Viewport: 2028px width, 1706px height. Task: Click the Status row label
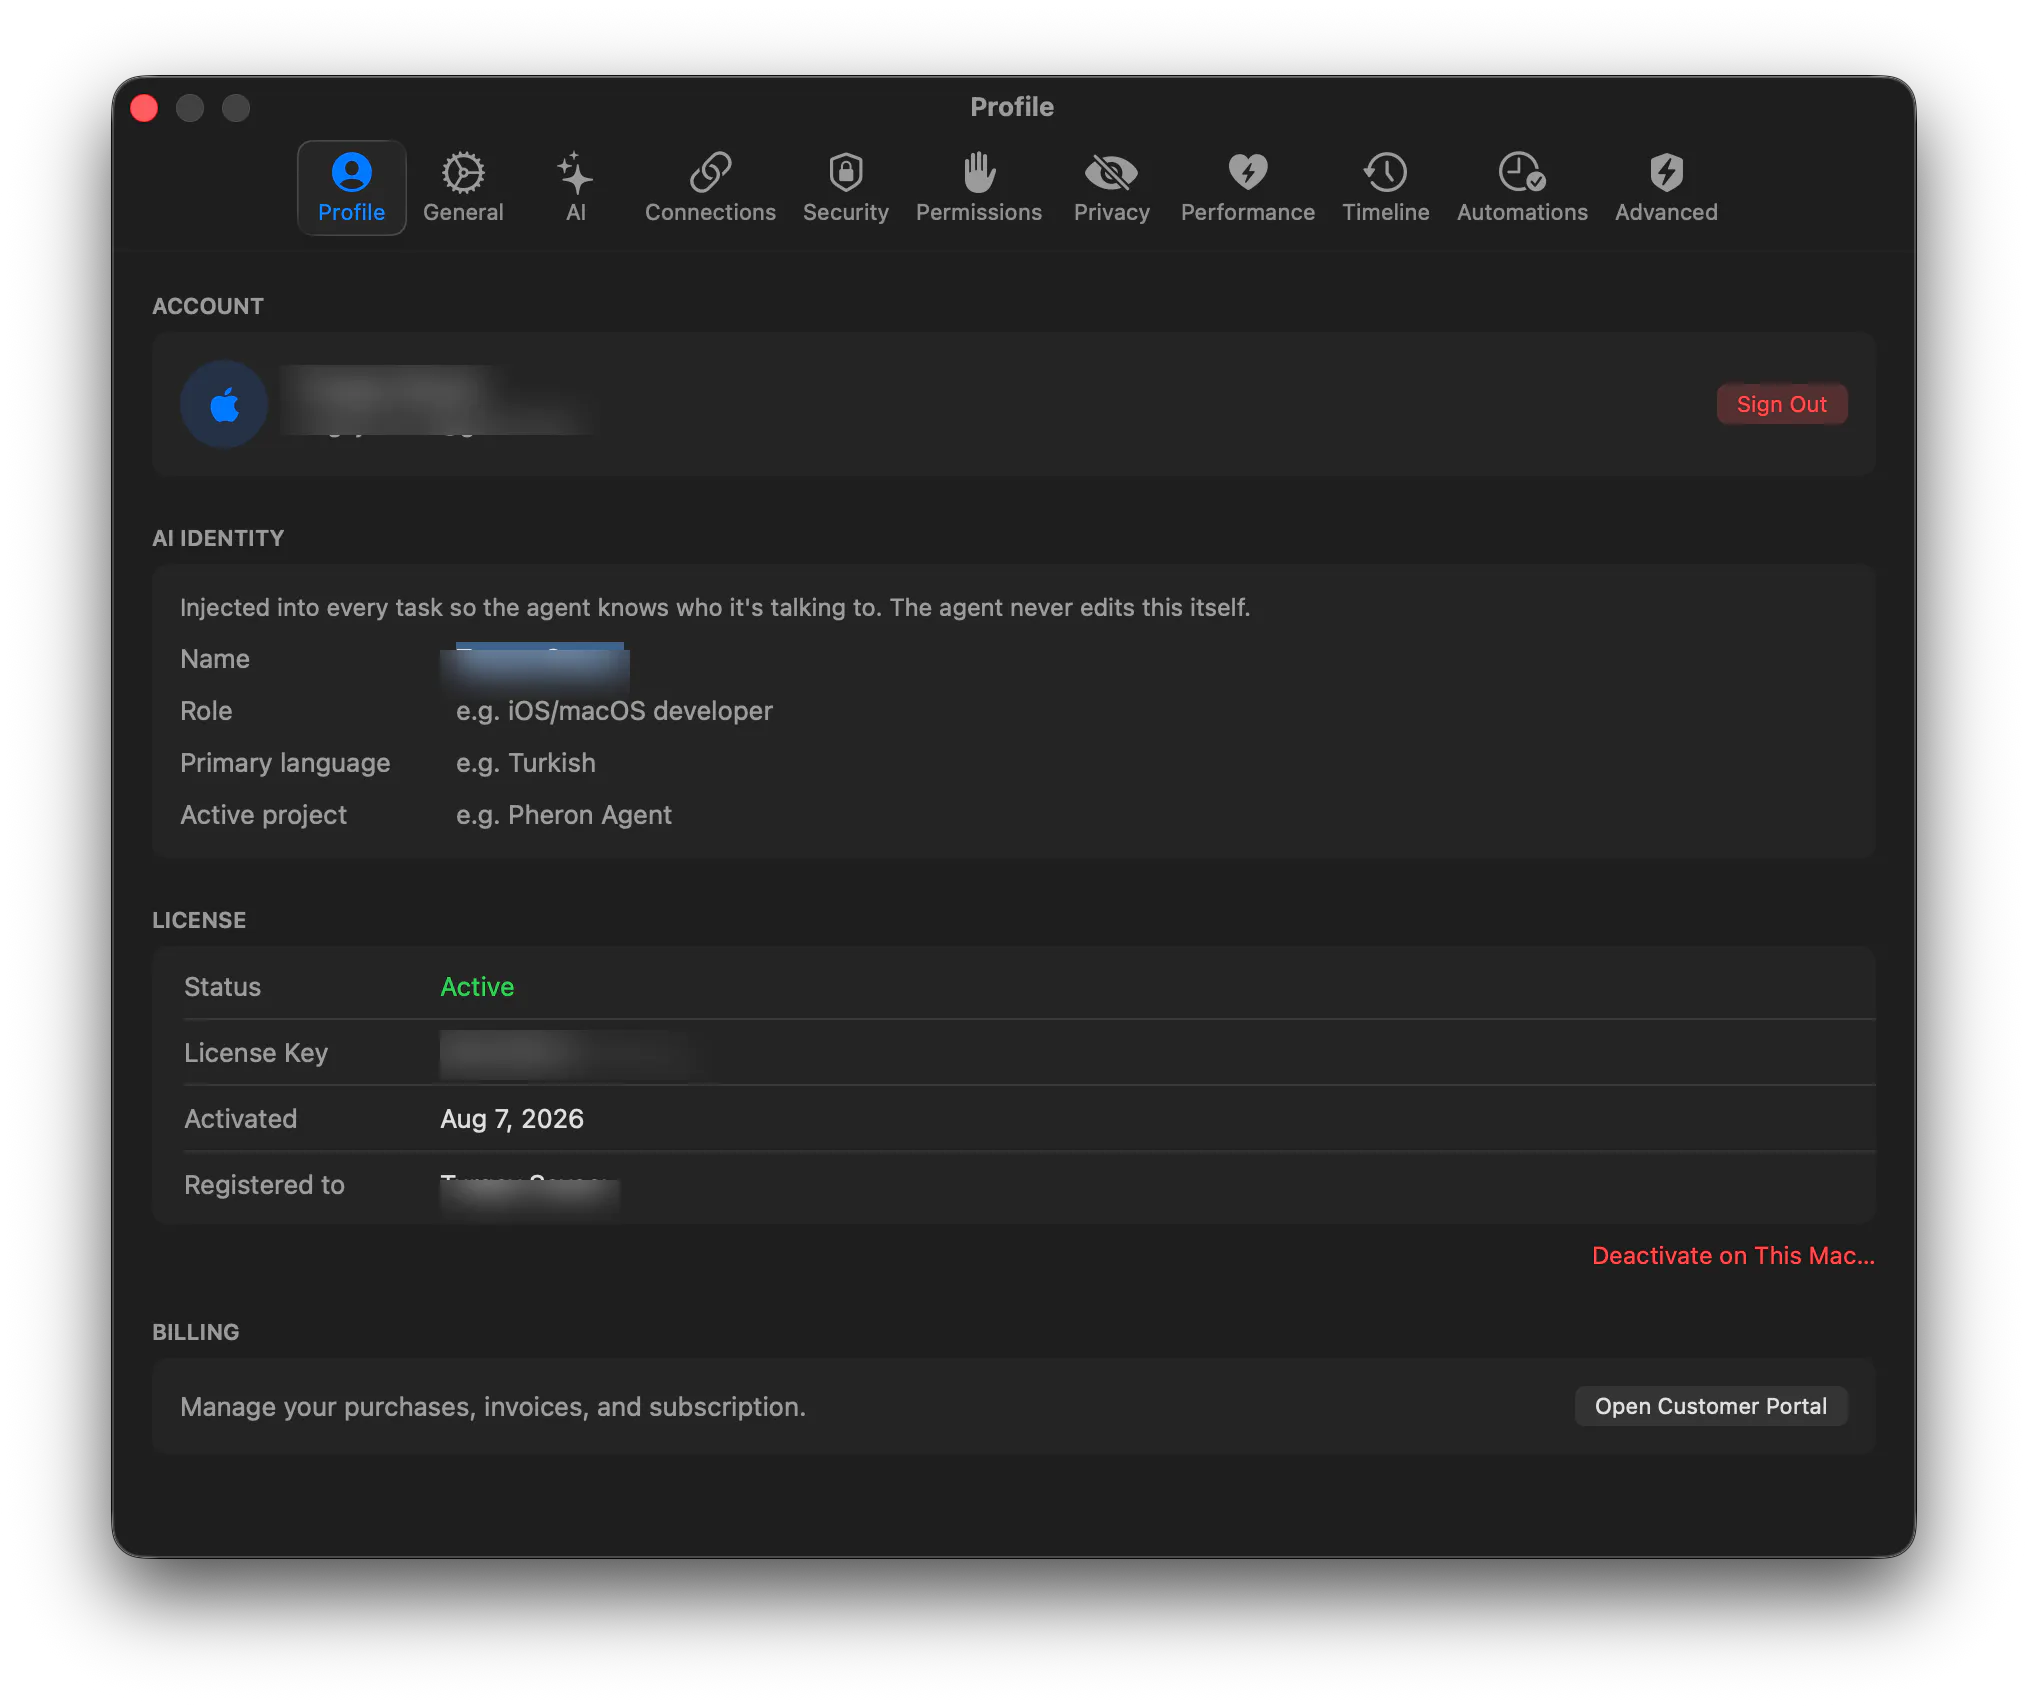(x=222, y=987)
